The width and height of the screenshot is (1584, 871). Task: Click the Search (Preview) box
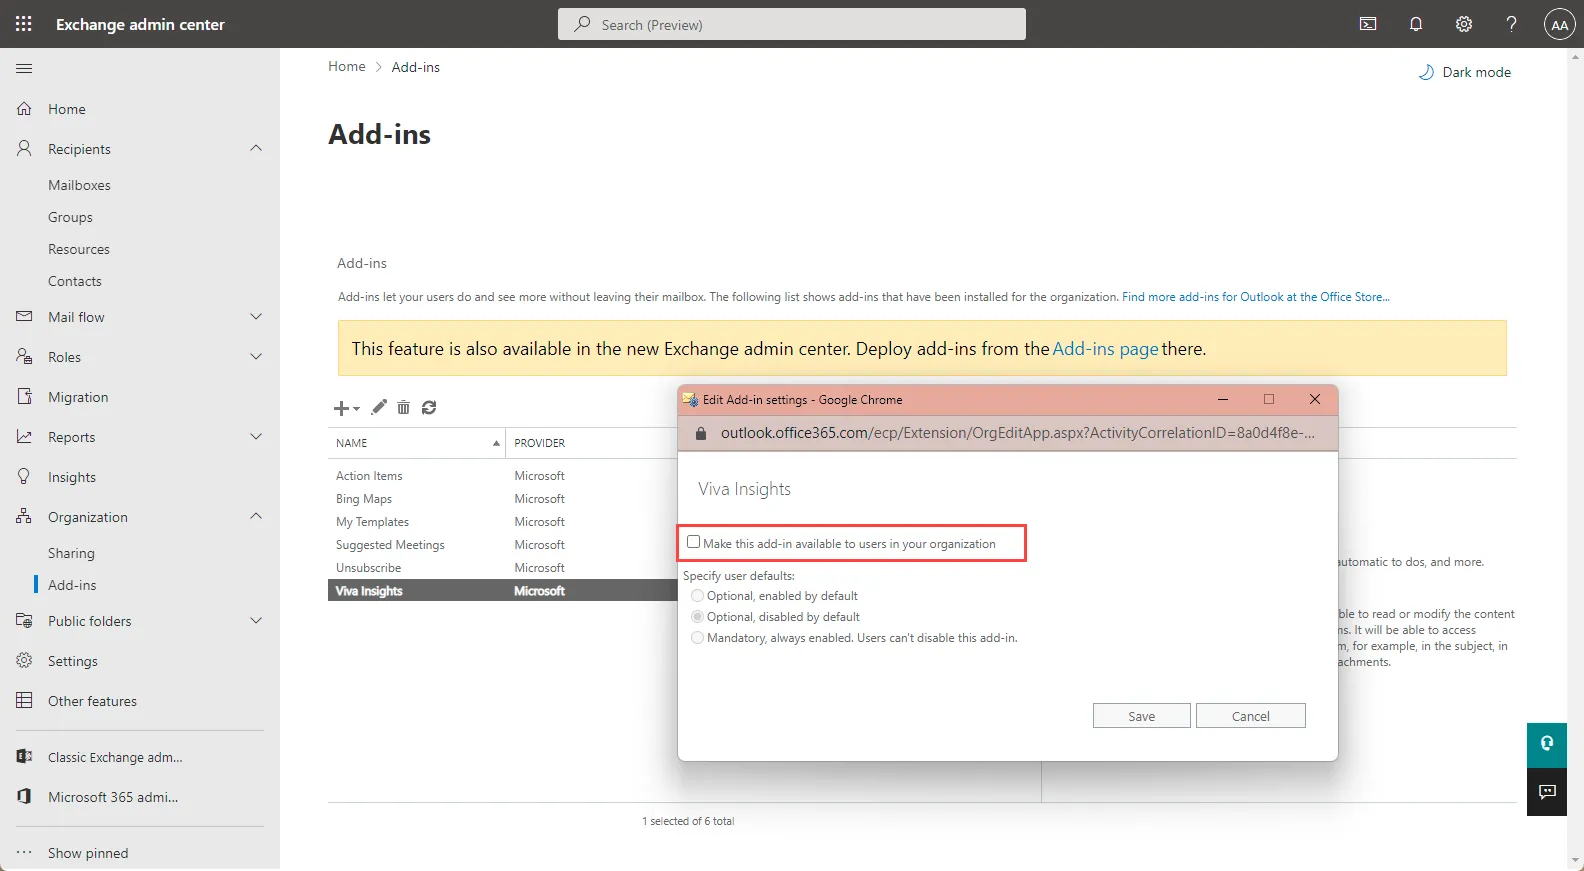pyautogui.click(x=792, y=24)
